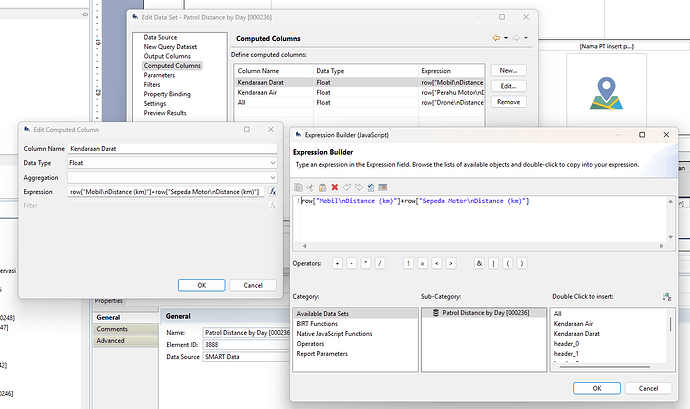The image size is (690, 409).
Task: Click the Copy icon in Expression Builder toolbar
Action: 298,187
